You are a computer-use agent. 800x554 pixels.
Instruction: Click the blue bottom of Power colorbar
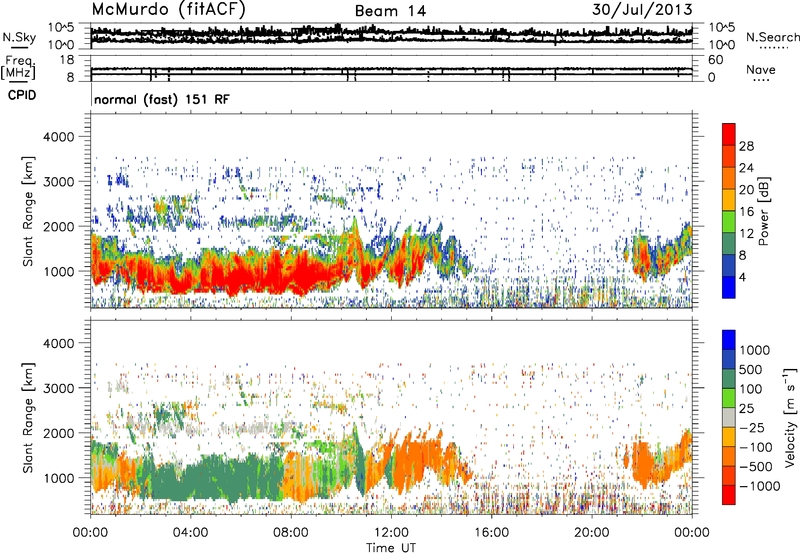(729, 287)
